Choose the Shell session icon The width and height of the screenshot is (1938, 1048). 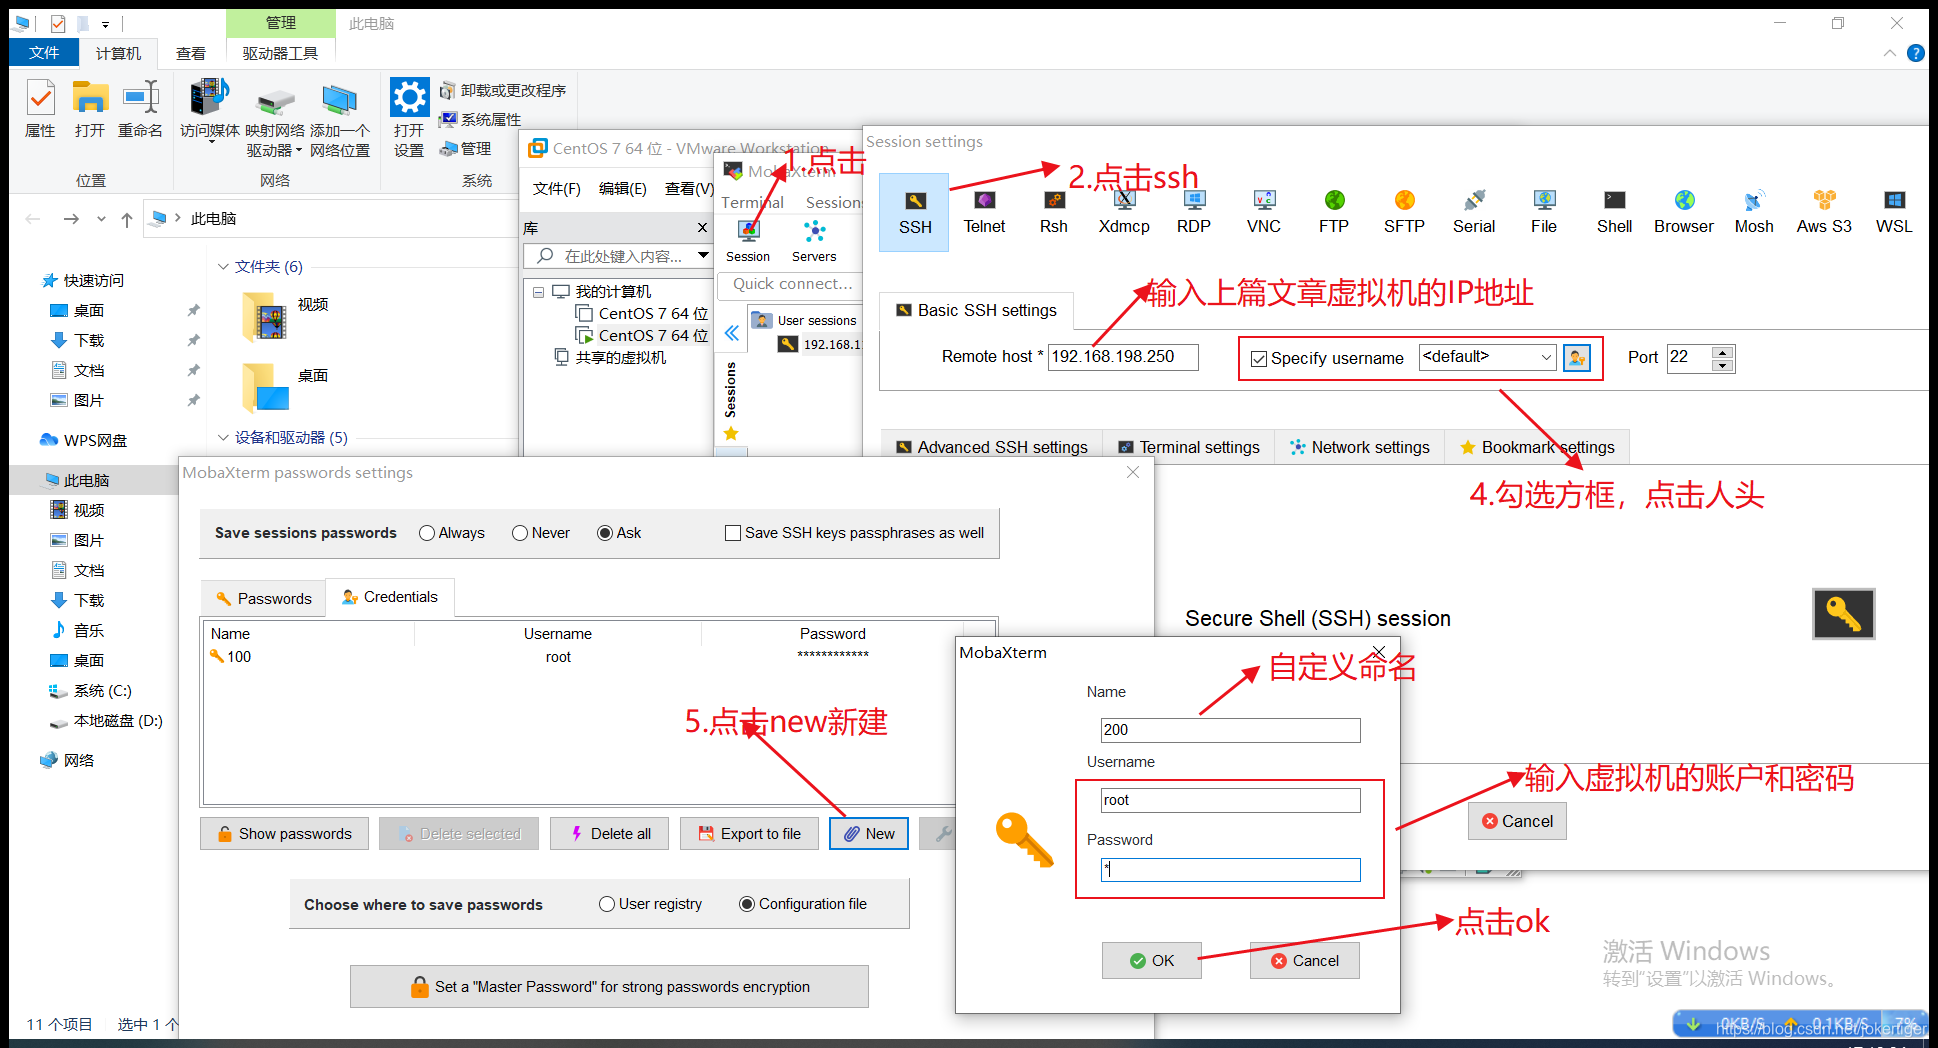coord(1614,212)
